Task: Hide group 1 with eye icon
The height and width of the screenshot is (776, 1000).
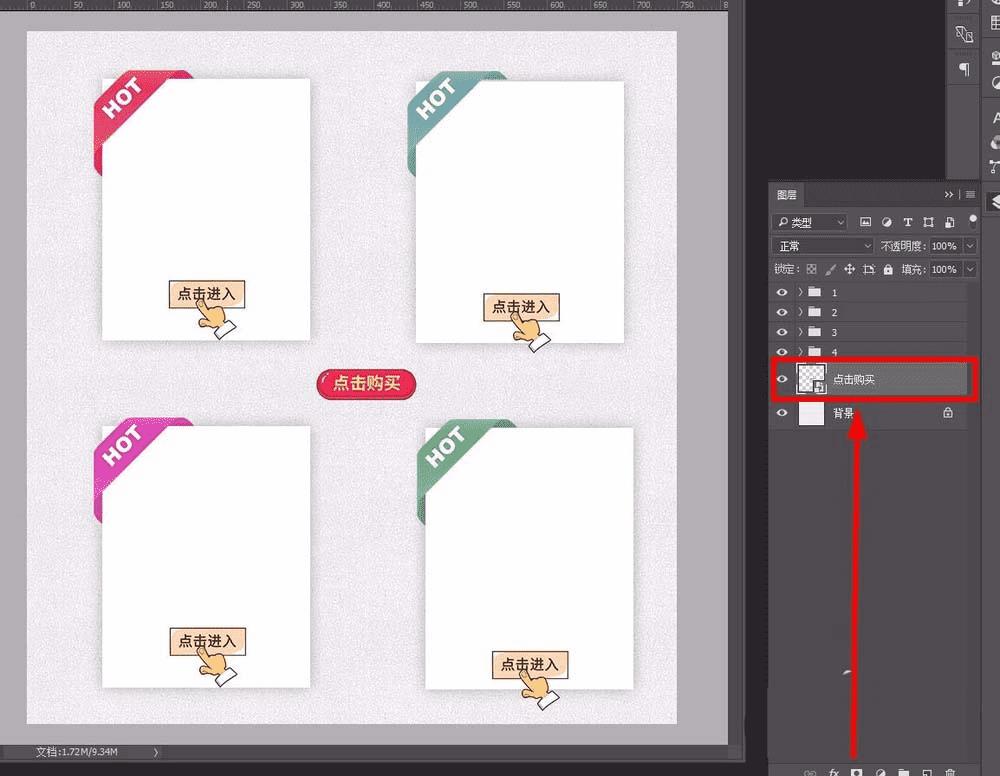Action: click(782, 292)
